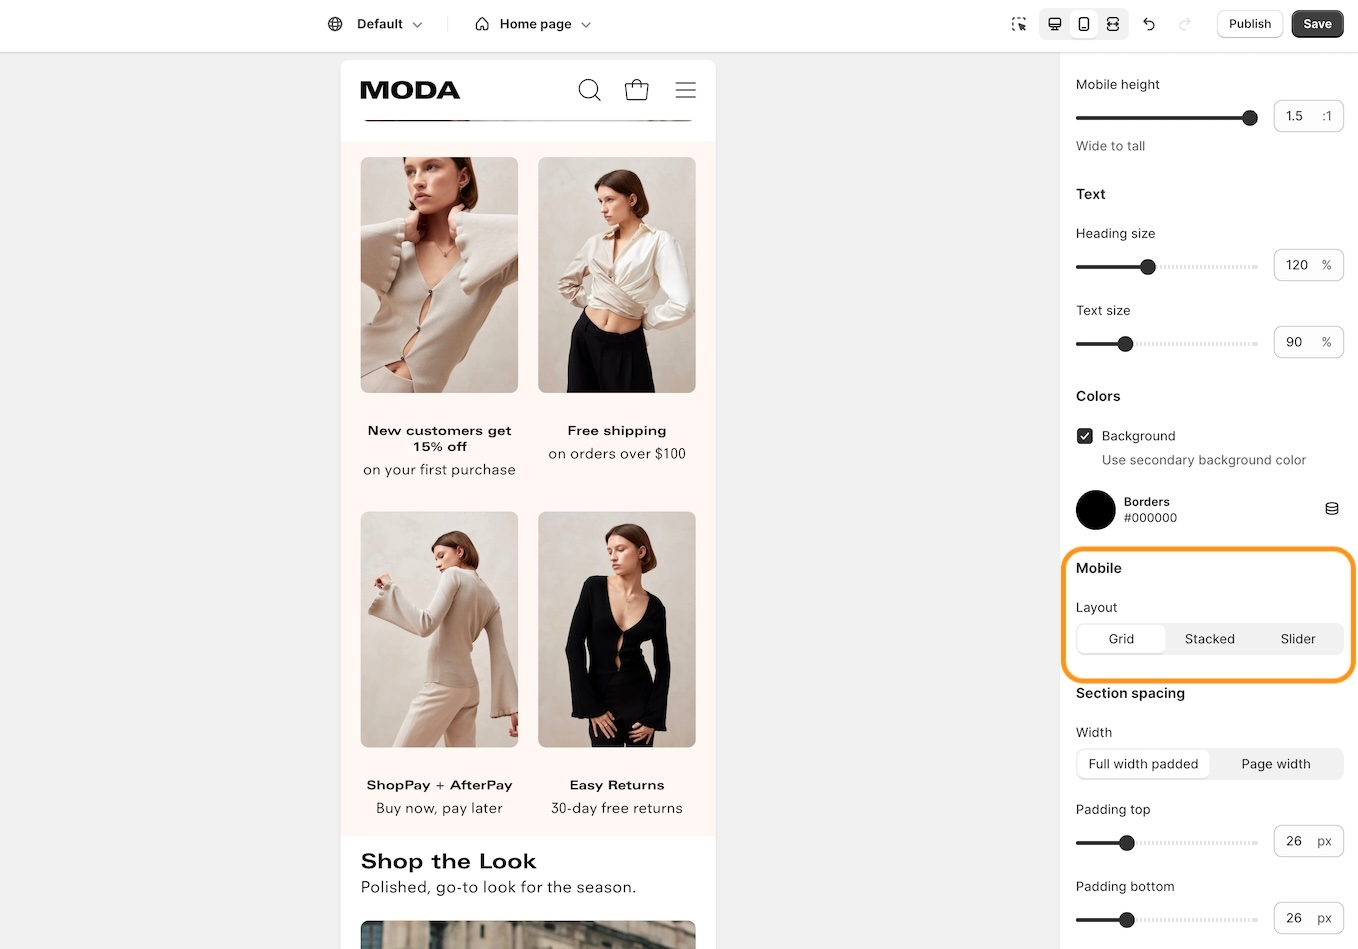Click the dynamic source icon beside Borders
Image resolution: width=1358 pixels, height=949 pixels.
point(1331,509)
